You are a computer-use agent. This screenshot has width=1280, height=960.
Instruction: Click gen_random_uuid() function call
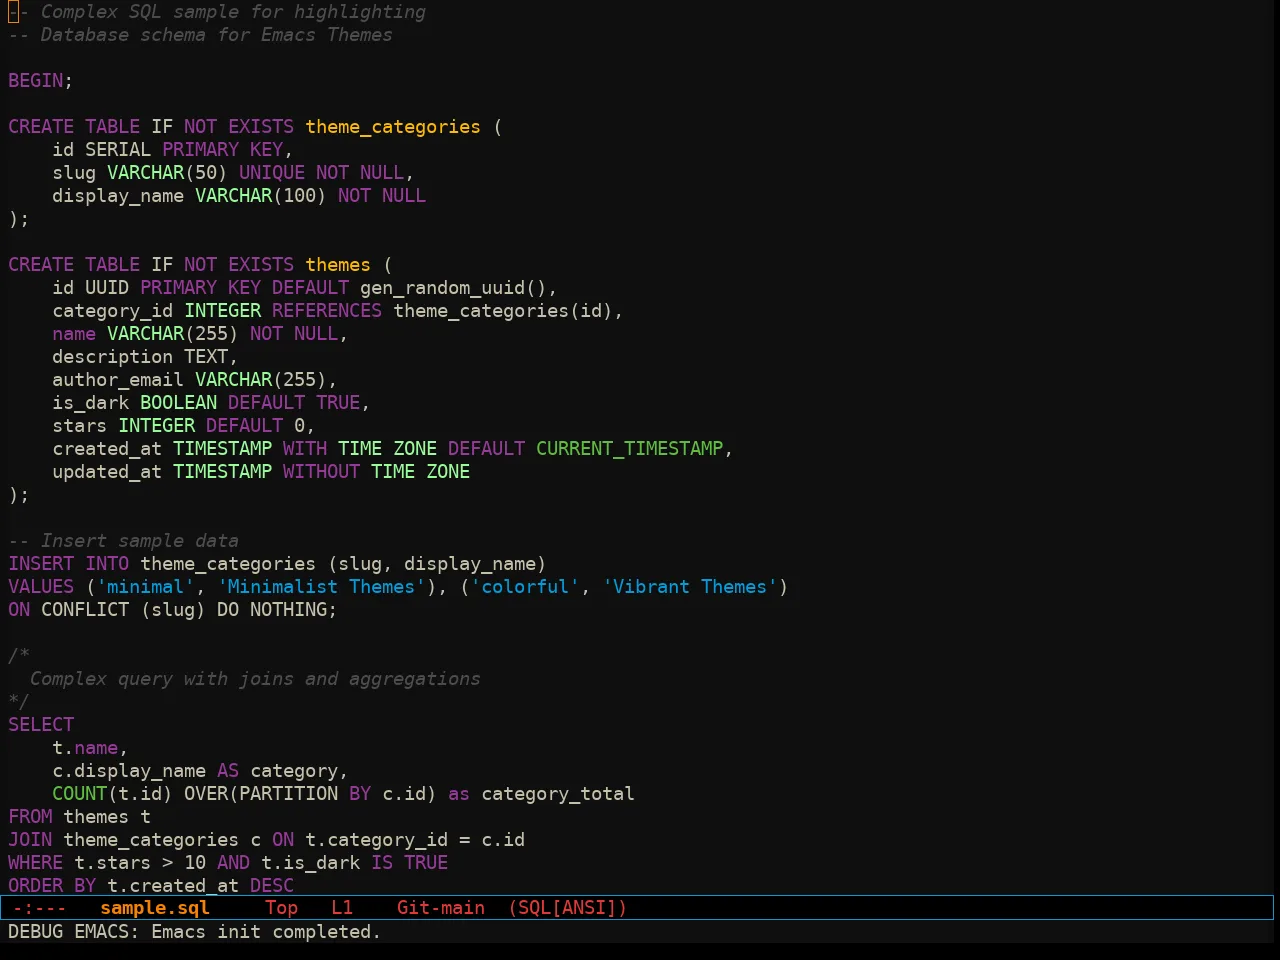click(453, 288)
